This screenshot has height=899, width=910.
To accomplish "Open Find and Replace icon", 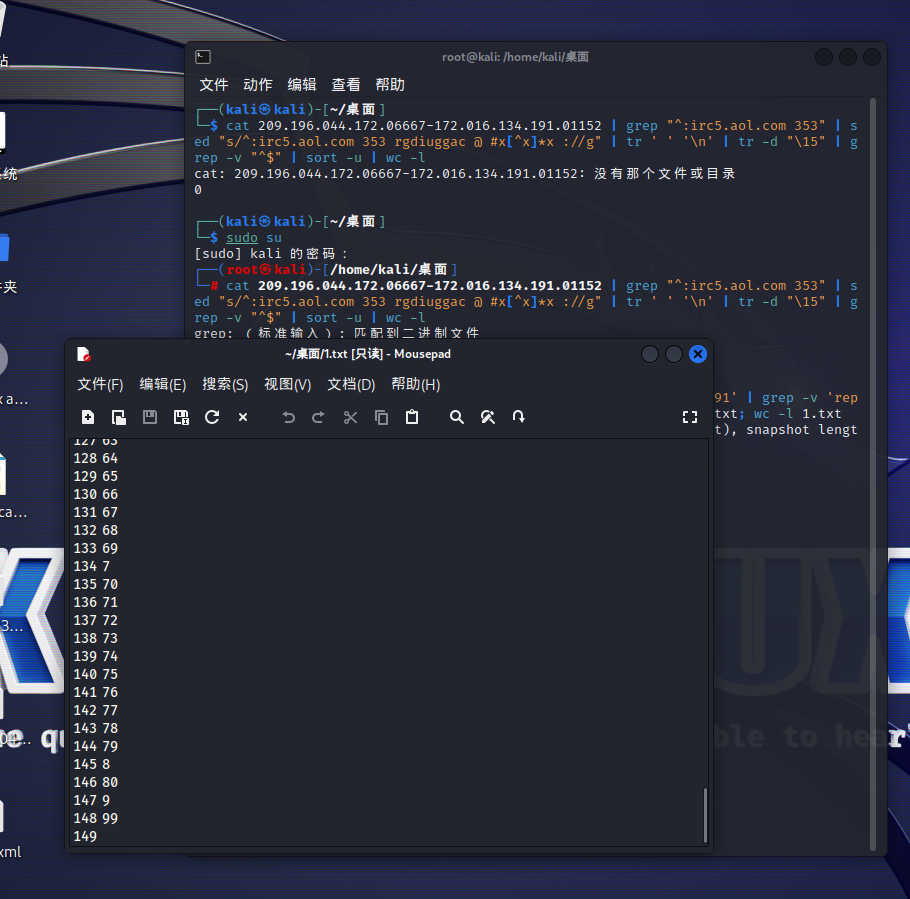I will [x=488, y=417].
